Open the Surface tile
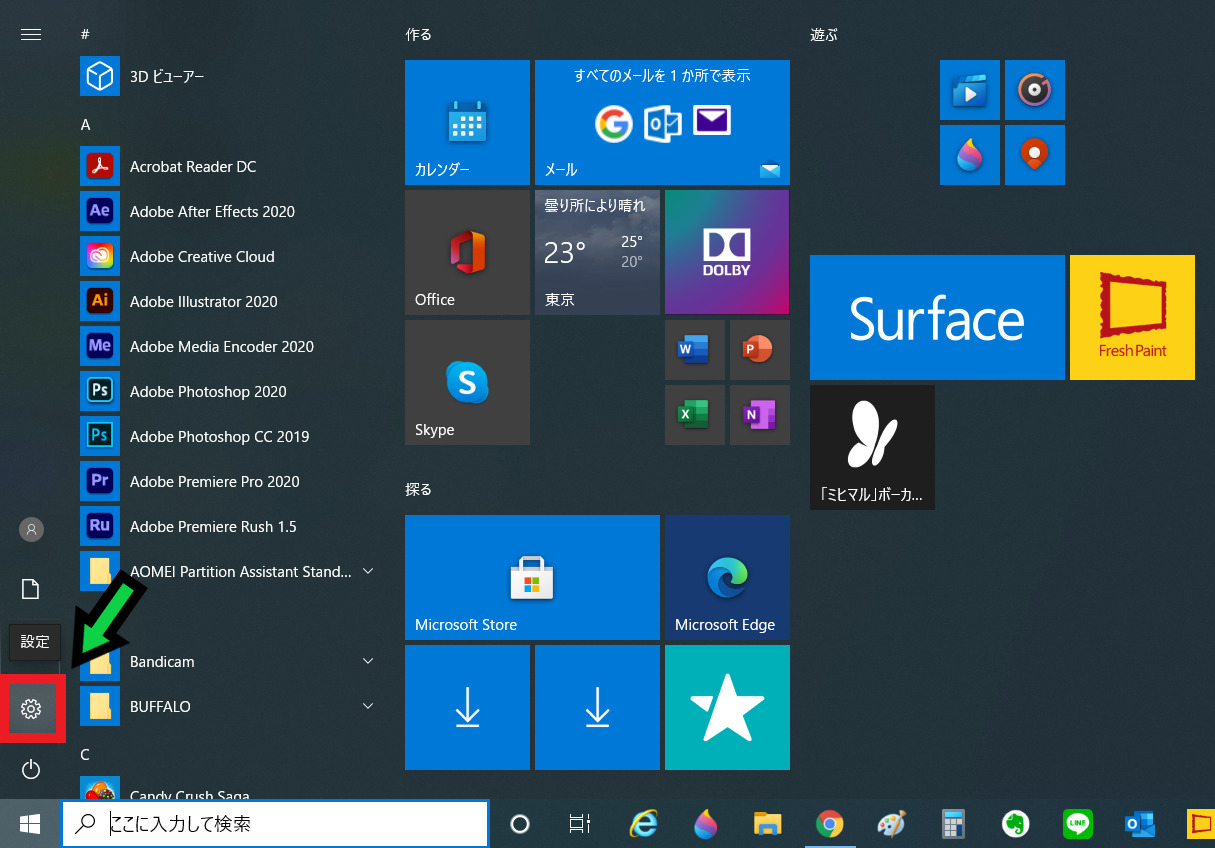Screen dimensions: 1215x848 (x=937, y=317)
